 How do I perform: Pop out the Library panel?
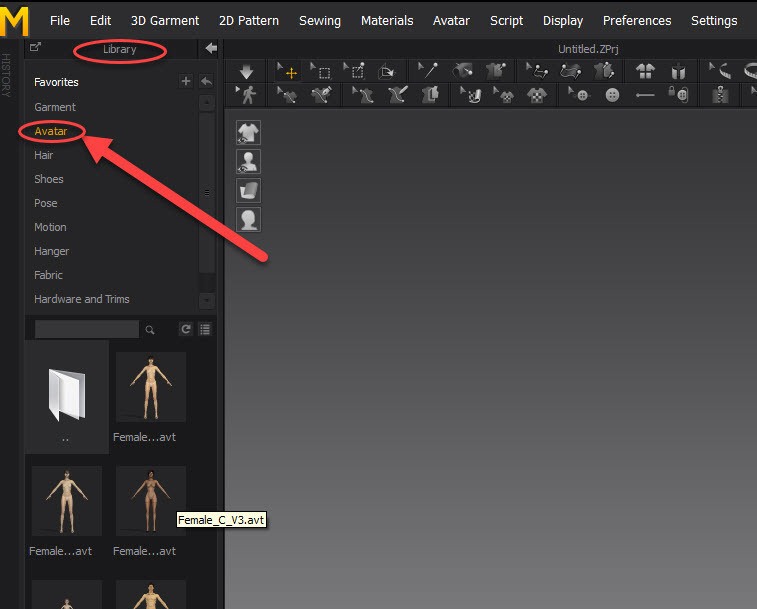35,47
